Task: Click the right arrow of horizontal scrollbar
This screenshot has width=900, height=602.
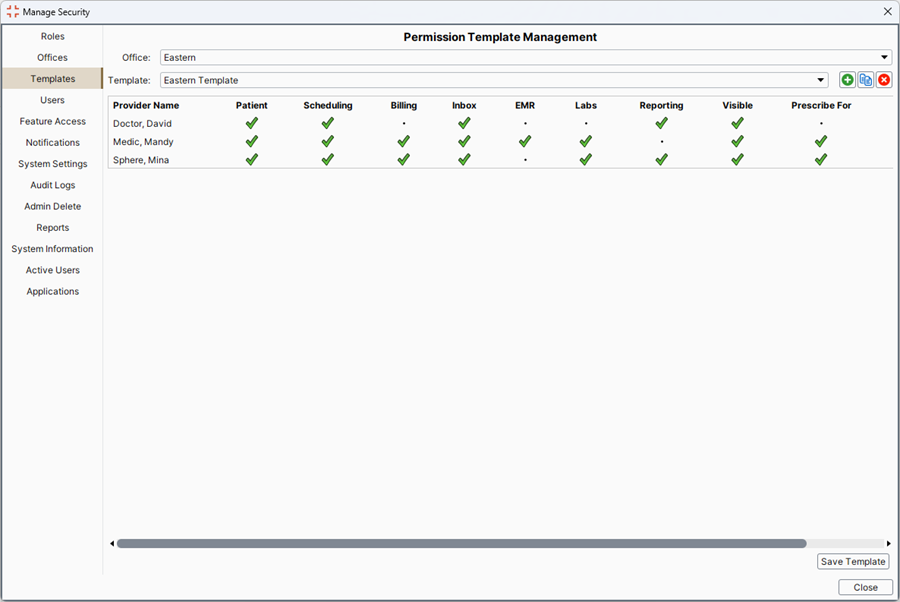Action: click(889, 544)
